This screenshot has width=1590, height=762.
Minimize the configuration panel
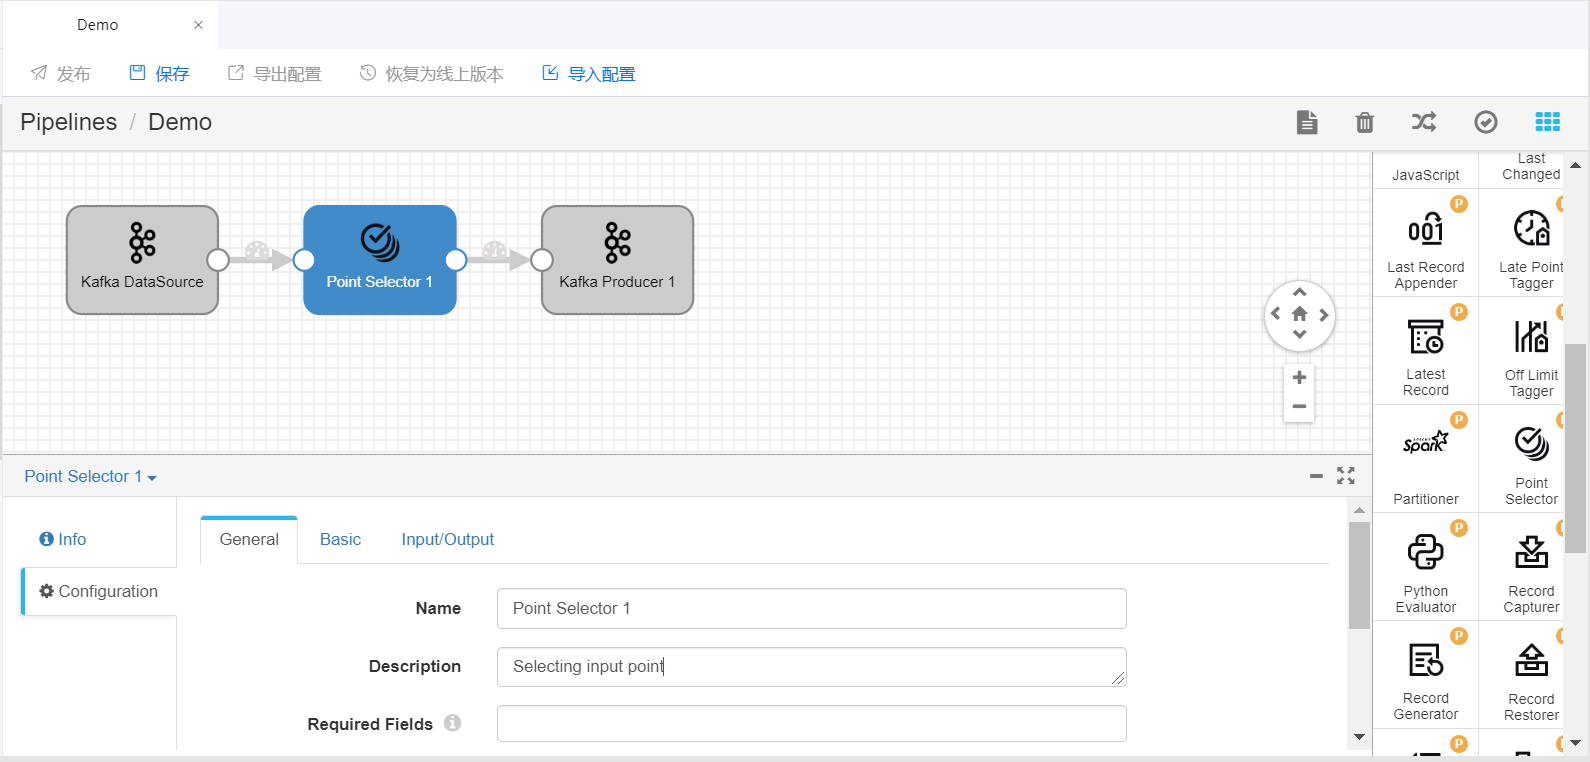[x=1316, y=476]
